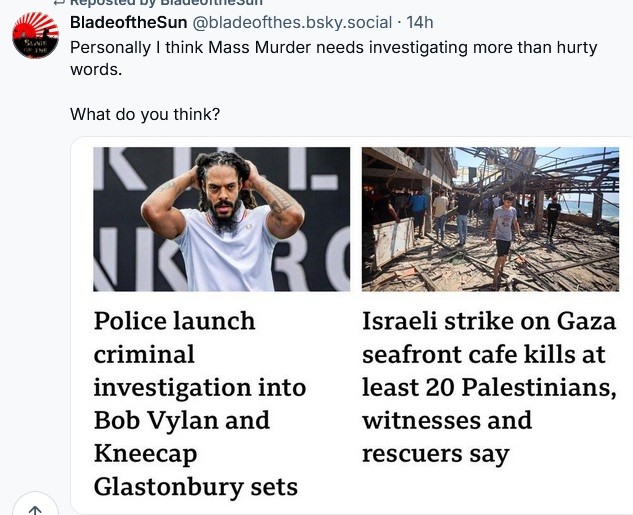The height and width of the screenshot is (515, 633).
Task: Click the 'Israeli strike on Gaza' headline
Action: [x=488, y=321]
